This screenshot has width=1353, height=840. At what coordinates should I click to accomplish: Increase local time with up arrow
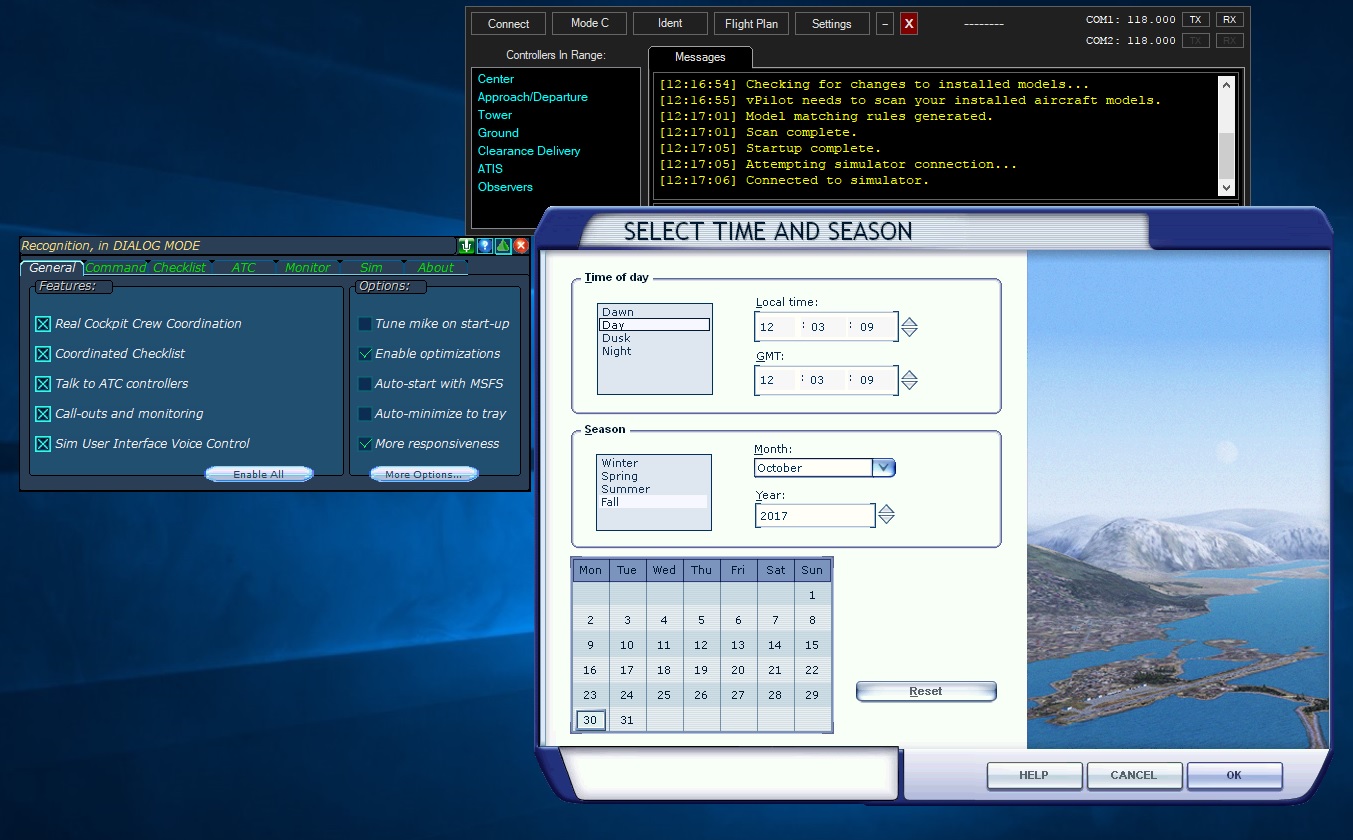tap(909, 321)
